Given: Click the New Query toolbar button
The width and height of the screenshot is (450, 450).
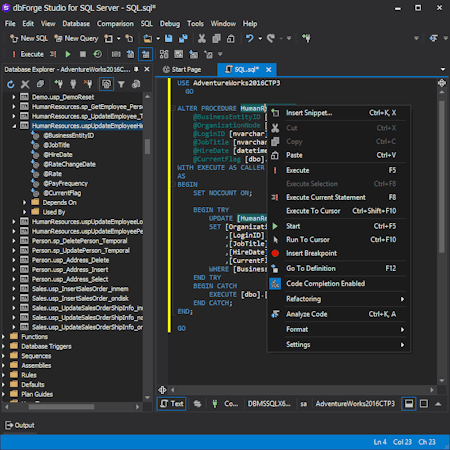Looking at the screenshot, I should [76, 39].
